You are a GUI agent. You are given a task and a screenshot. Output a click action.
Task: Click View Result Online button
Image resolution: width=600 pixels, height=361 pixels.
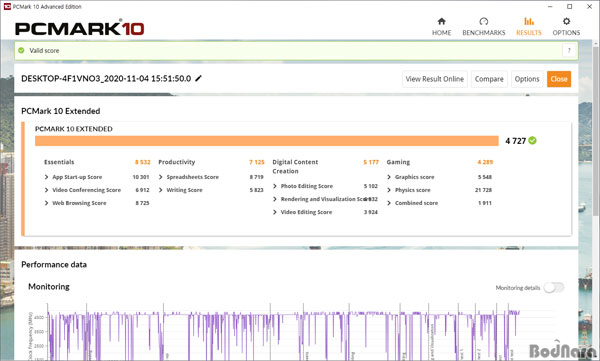tap(435, 79)
